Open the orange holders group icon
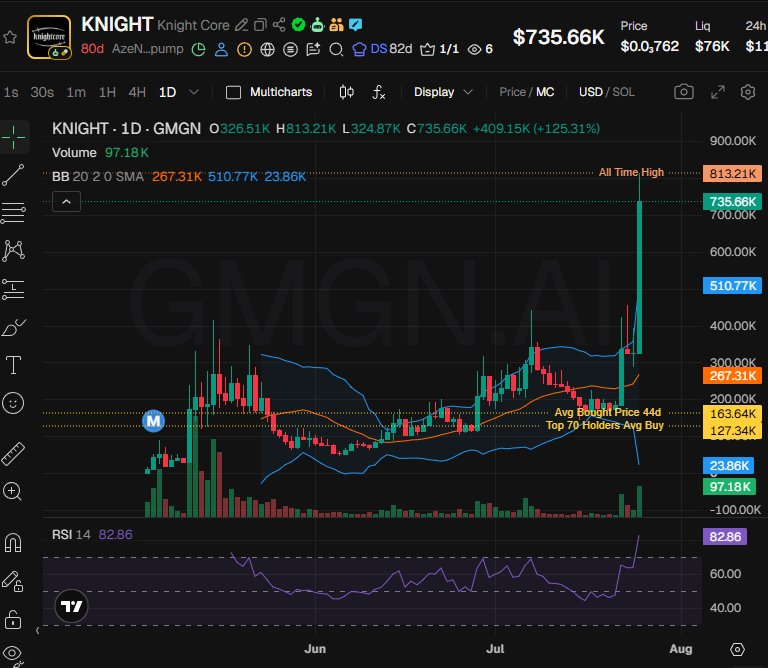Screen dimensions: 768x668 tap(336, 24)
